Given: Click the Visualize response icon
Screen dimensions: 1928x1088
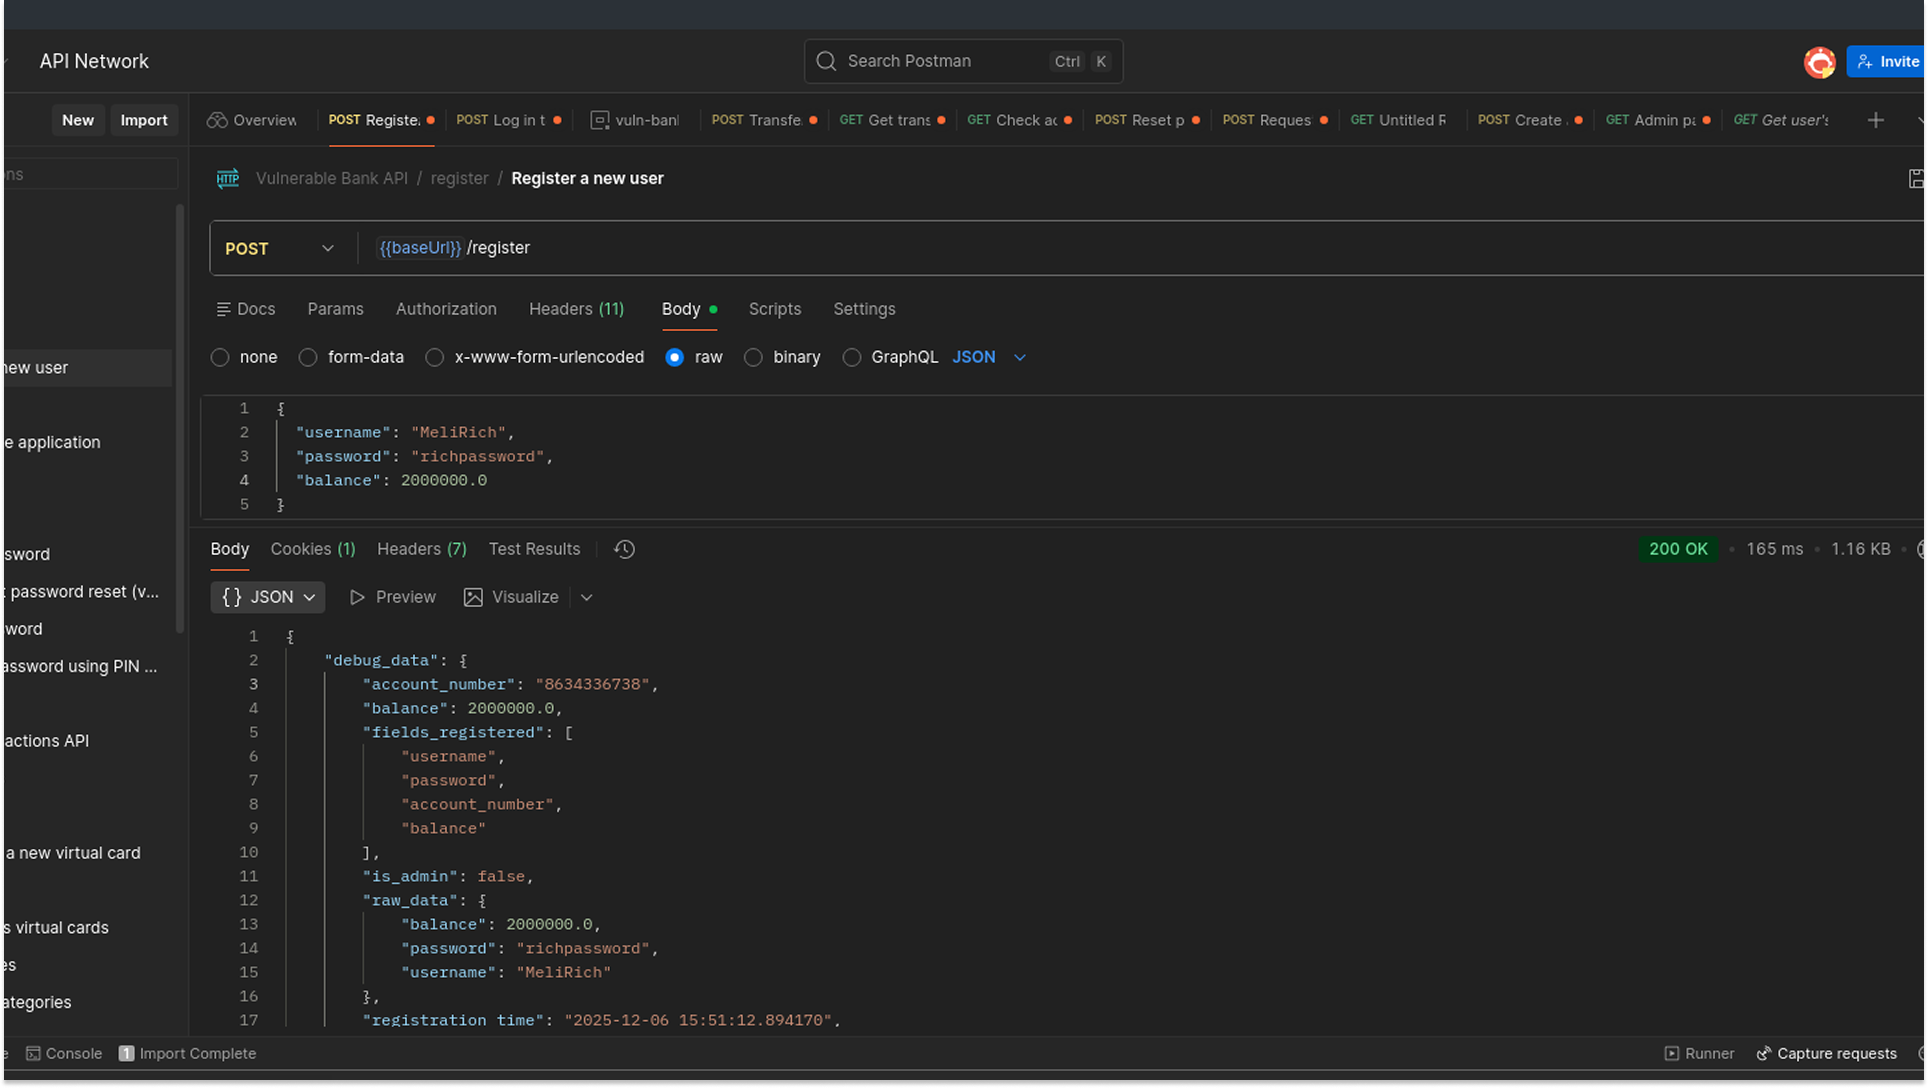Looking at the screenshot, I should click(x=473, y=597).
